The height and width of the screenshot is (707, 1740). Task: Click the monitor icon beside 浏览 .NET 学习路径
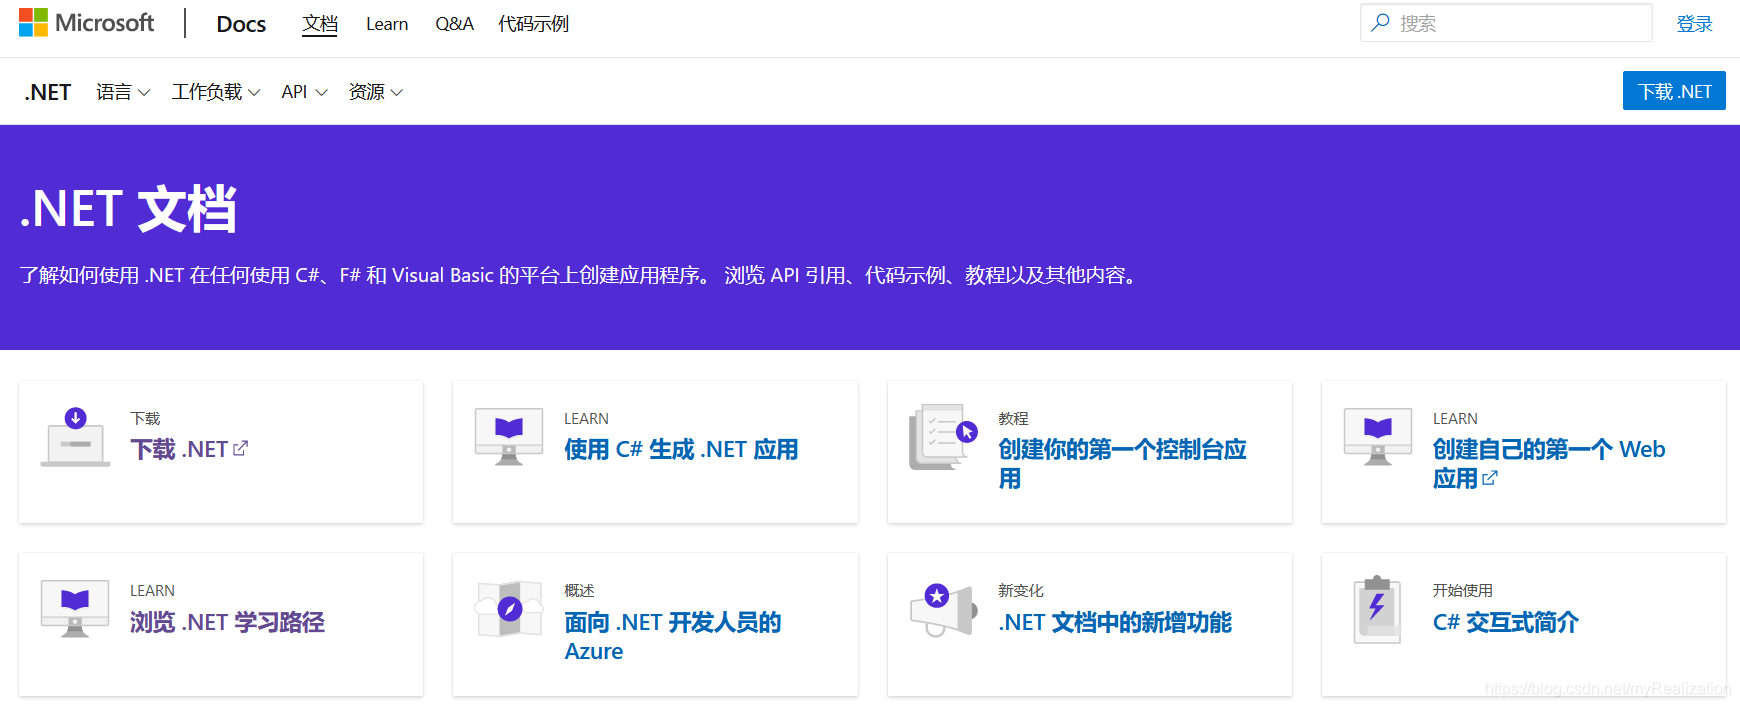(75, 608)
